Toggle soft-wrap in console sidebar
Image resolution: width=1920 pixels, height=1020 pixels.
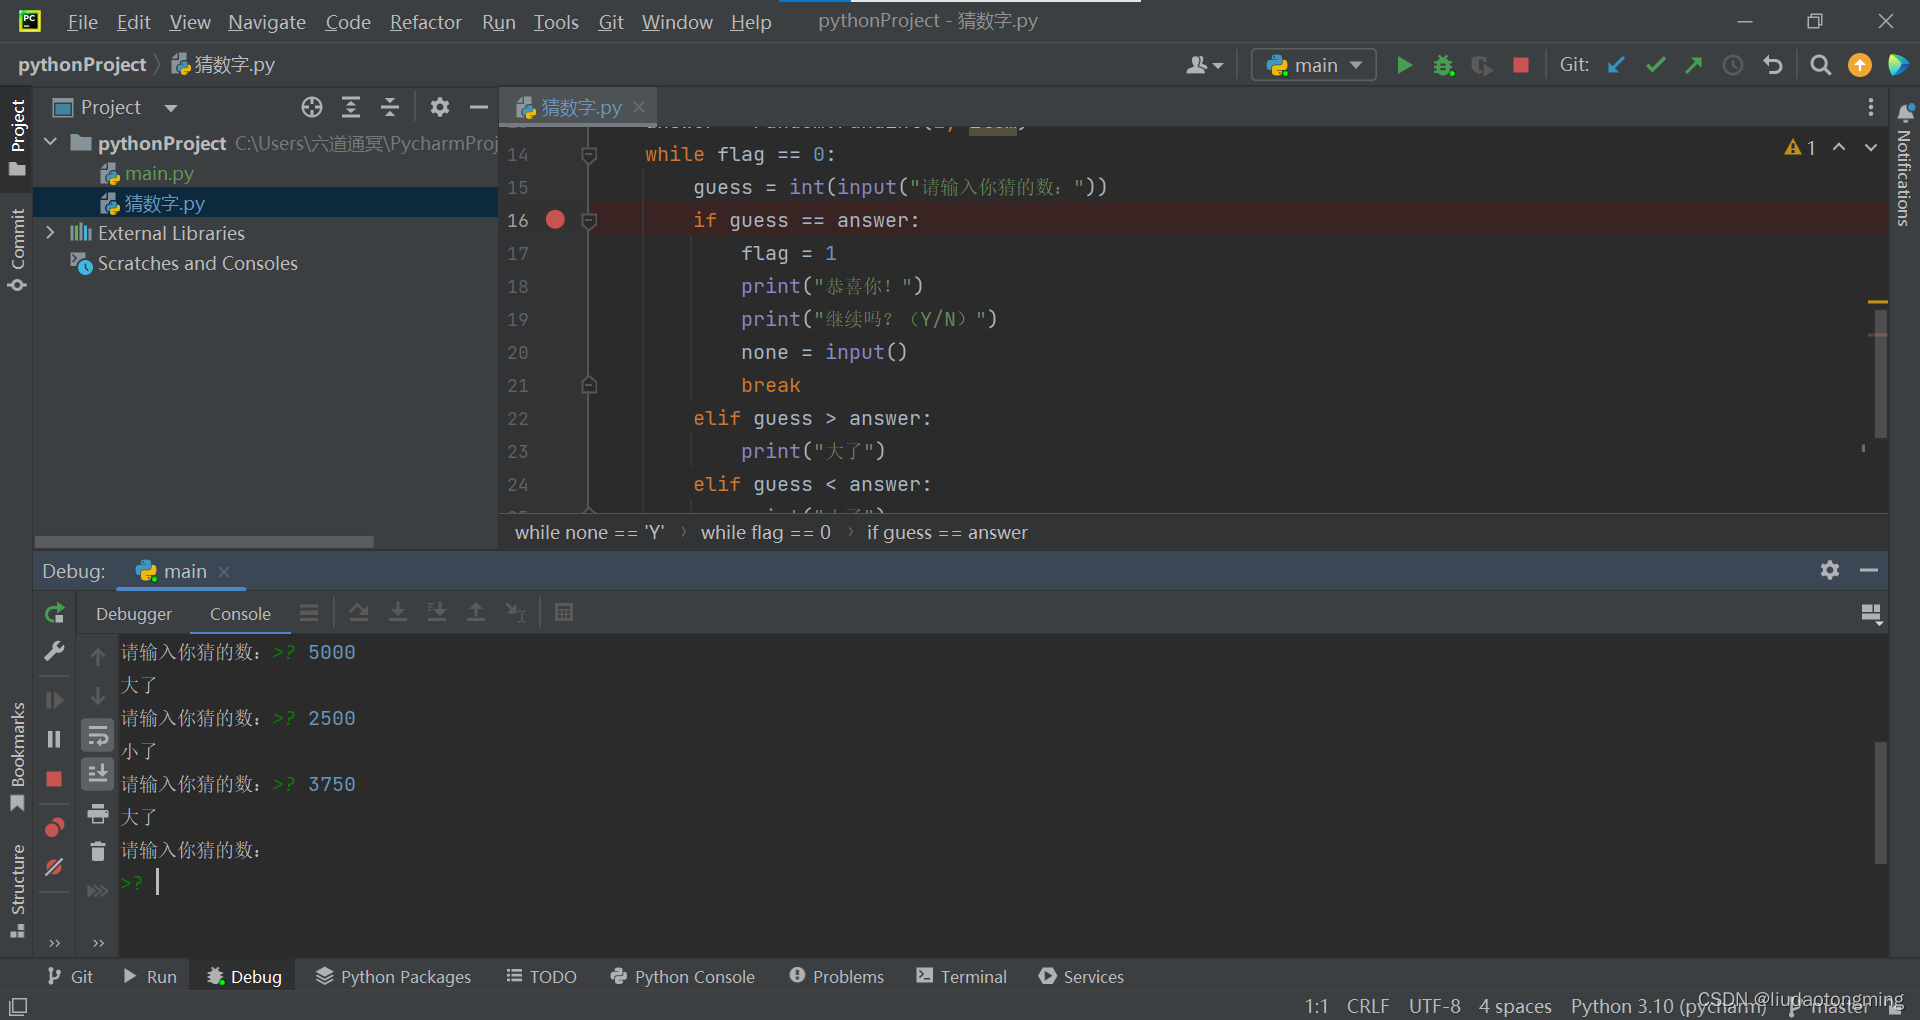pyautogui.click(x=98, y=737)
